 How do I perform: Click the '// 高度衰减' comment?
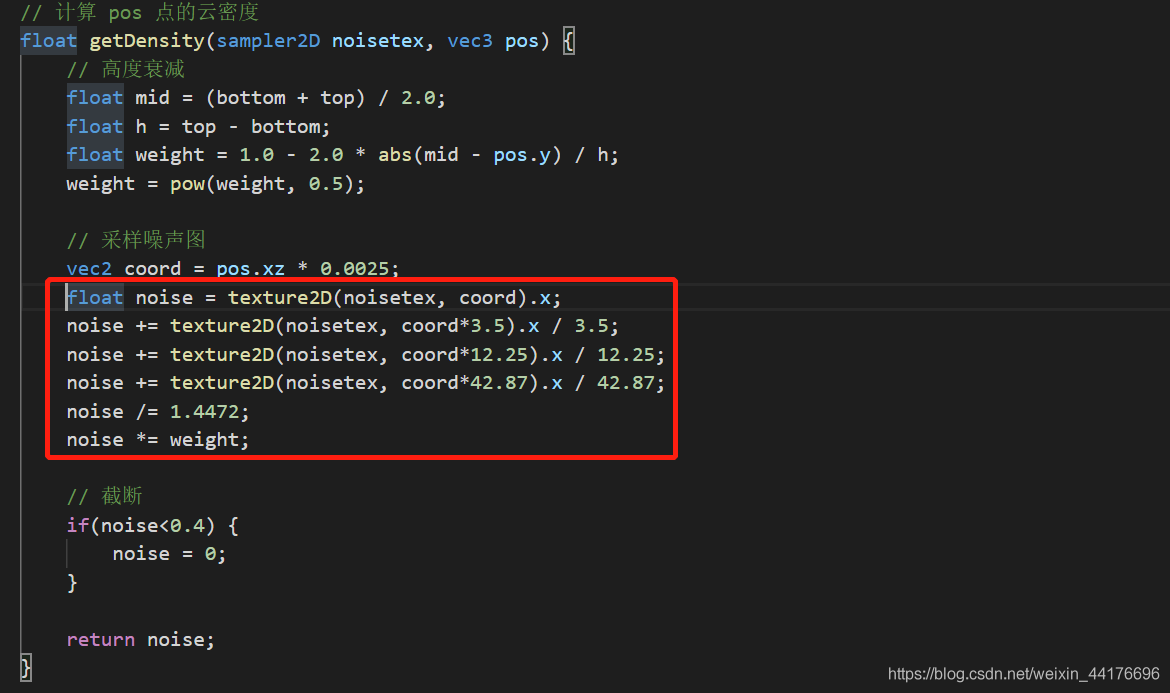click(125, 69)
